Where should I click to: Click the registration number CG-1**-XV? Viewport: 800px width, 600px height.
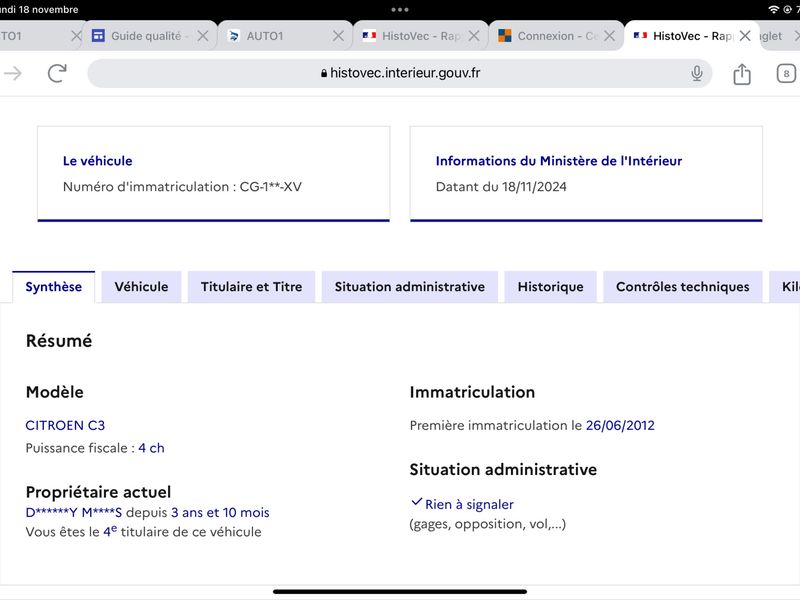270,187
